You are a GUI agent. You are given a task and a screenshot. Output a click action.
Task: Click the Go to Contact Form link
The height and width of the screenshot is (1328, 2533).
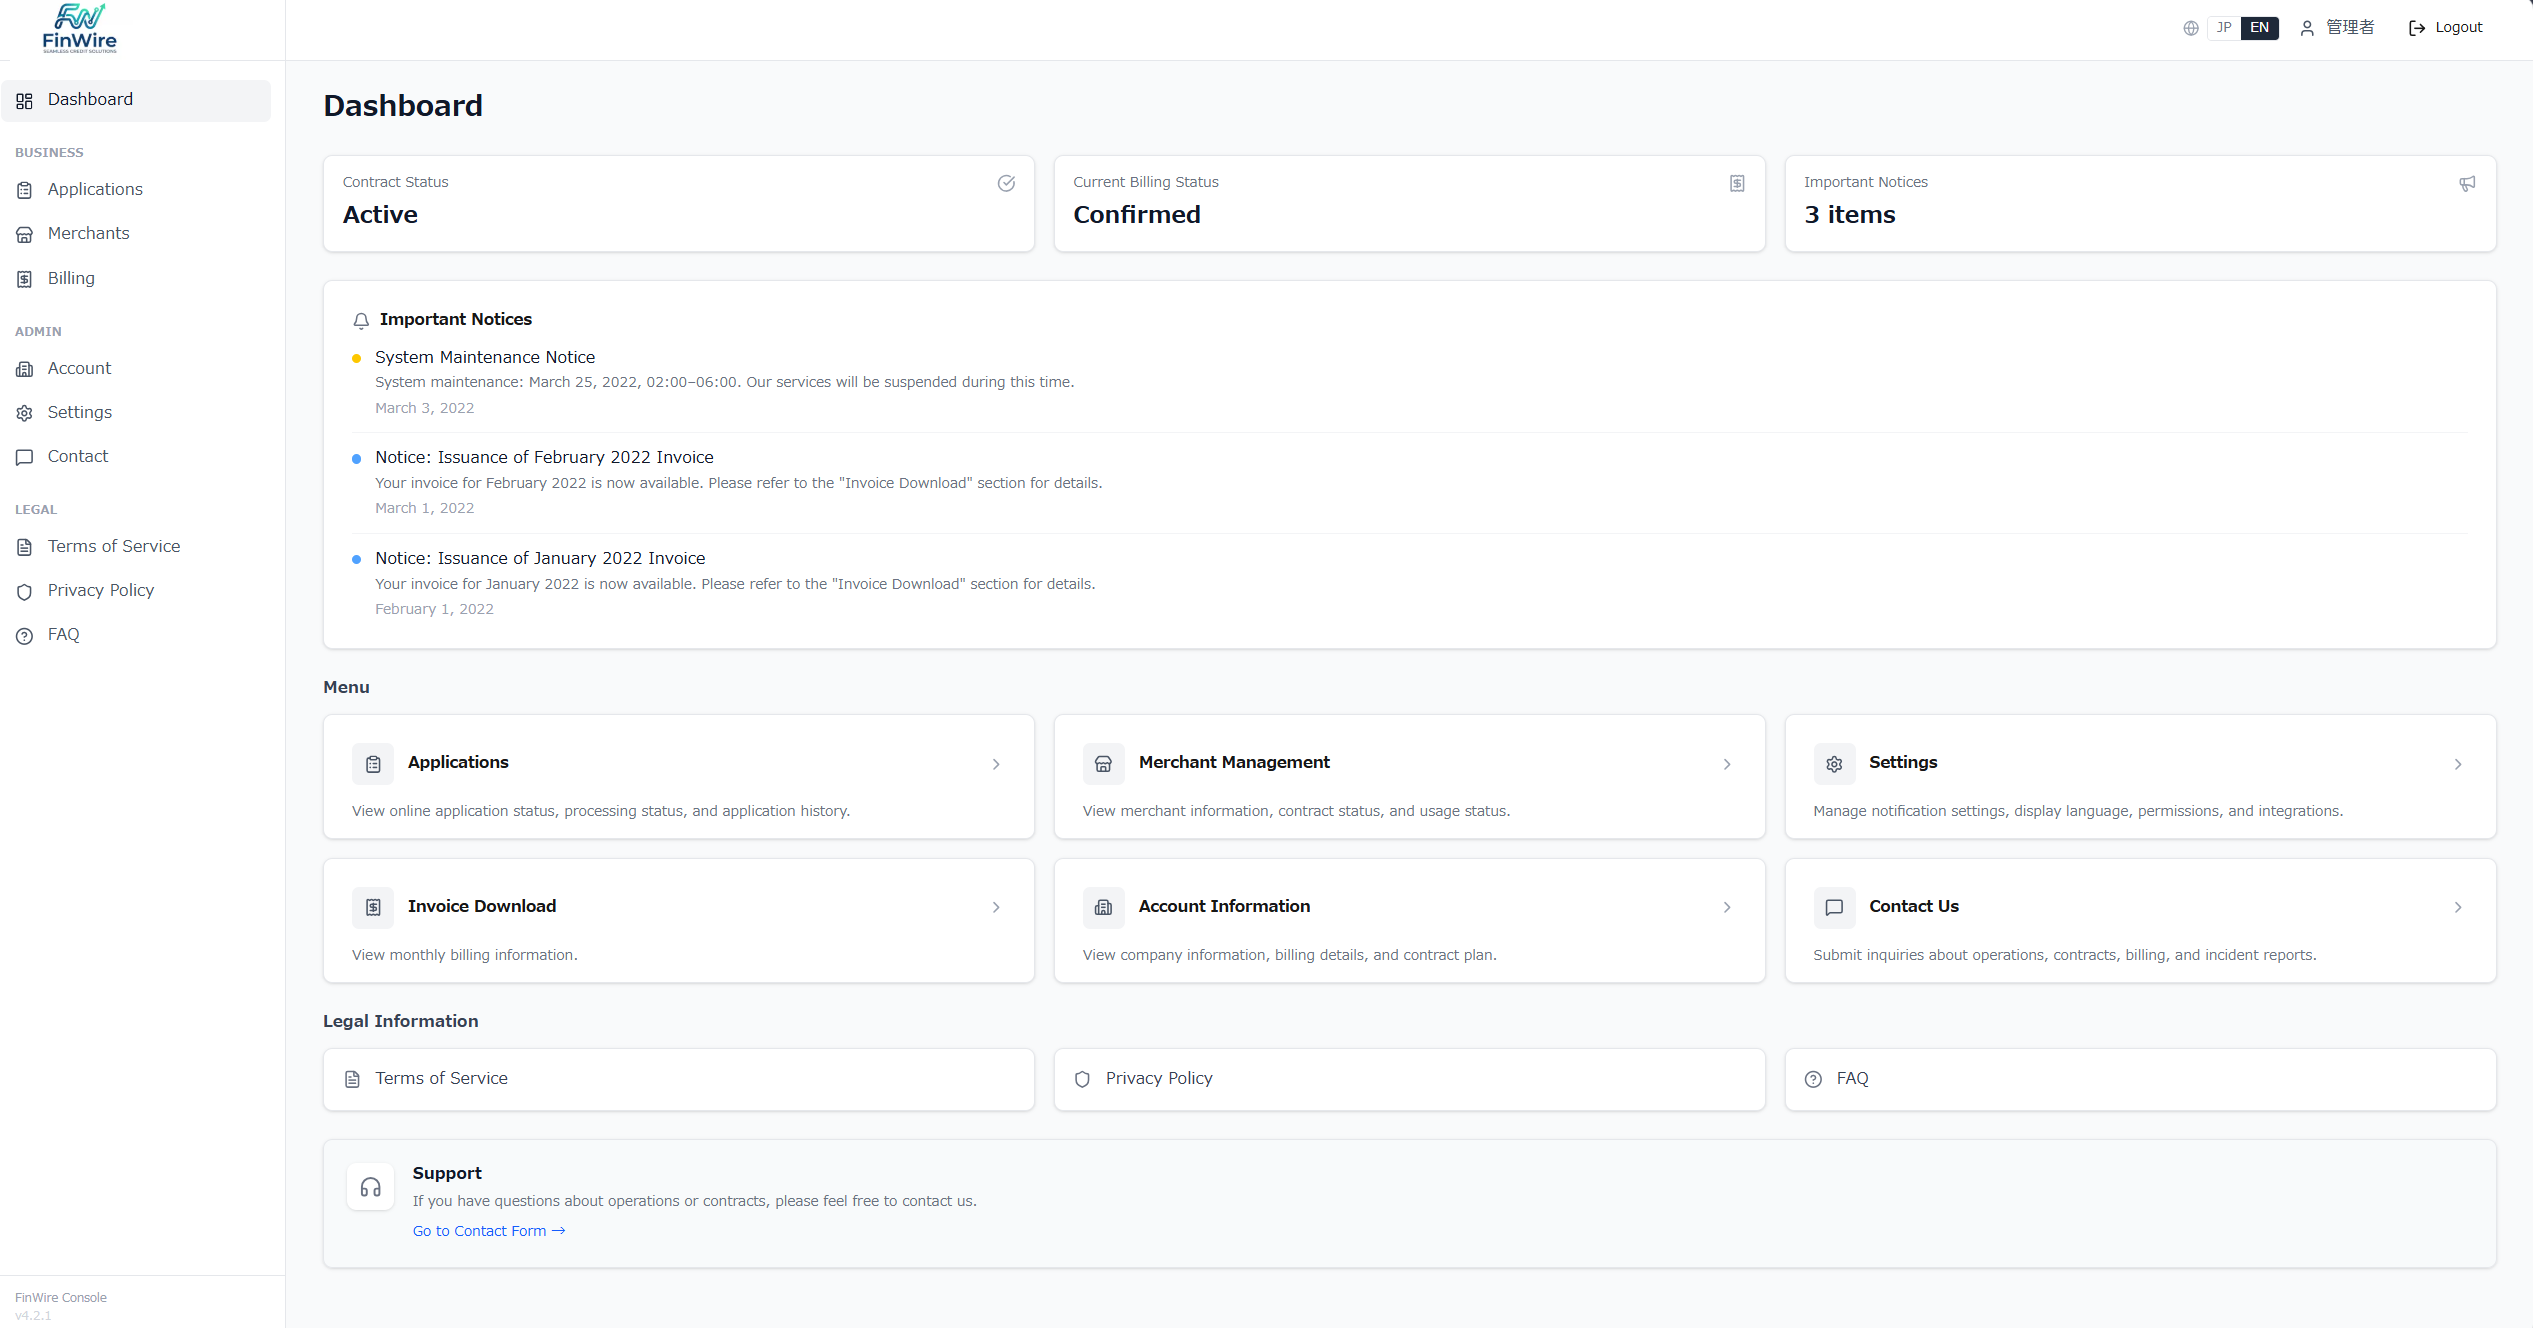coord(489,1231)
